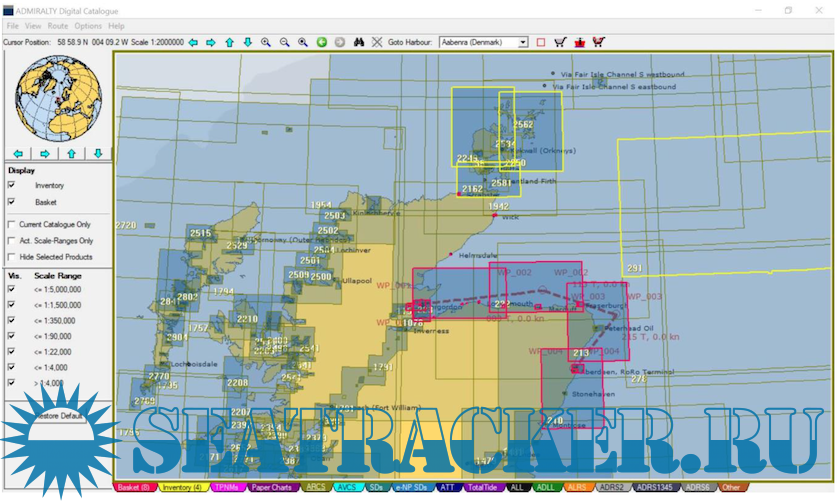
Task: Pan map left with toolbar arrow
Action: pyautogui.click(x=192, y=43)
